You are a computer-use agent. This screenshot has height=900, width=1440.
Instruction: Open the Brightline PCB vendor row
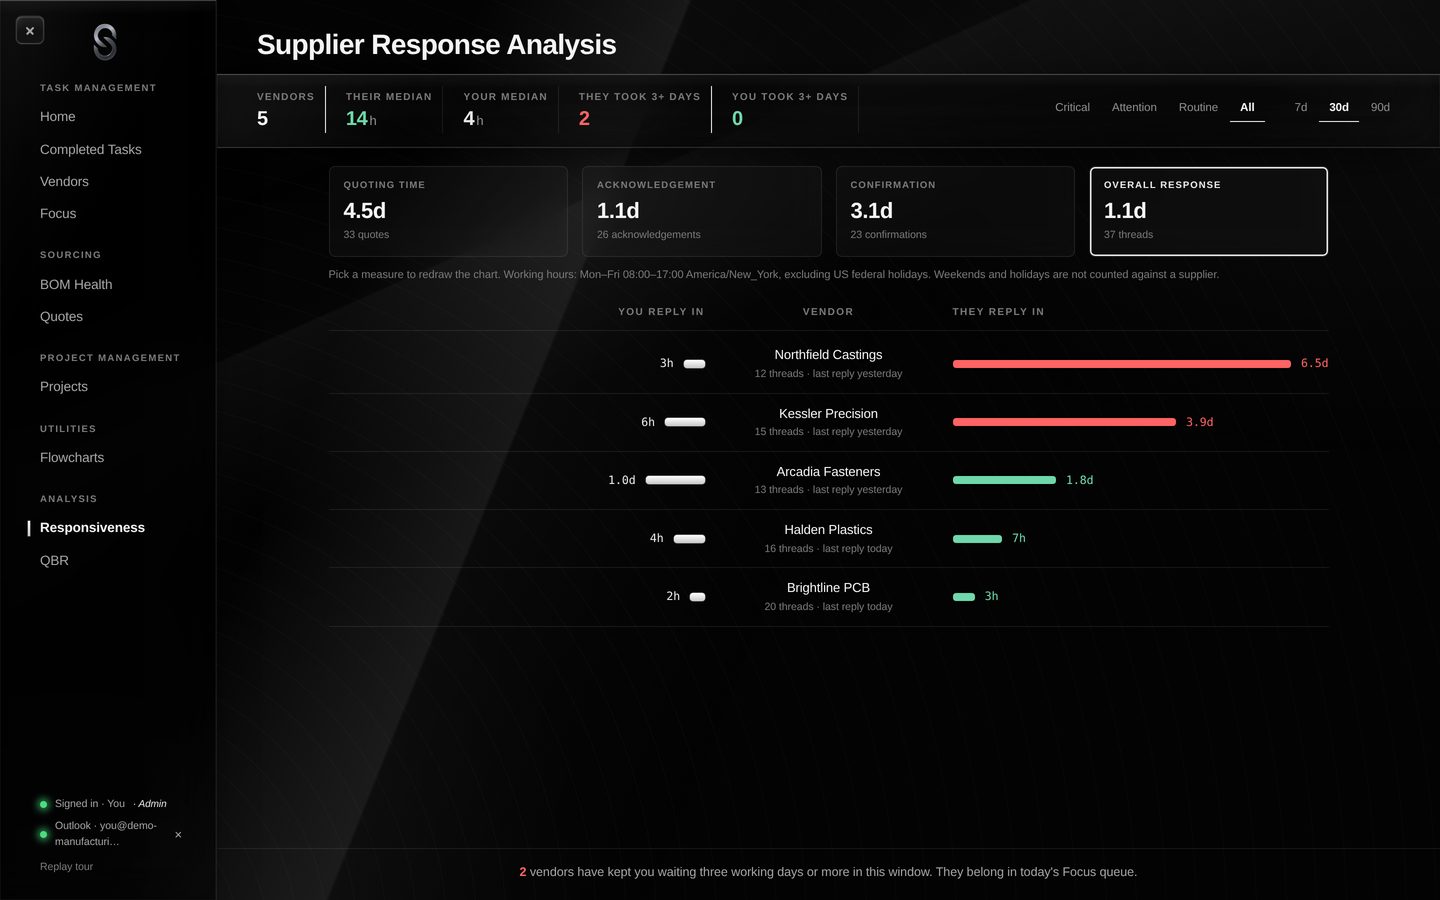pos(828,596)
